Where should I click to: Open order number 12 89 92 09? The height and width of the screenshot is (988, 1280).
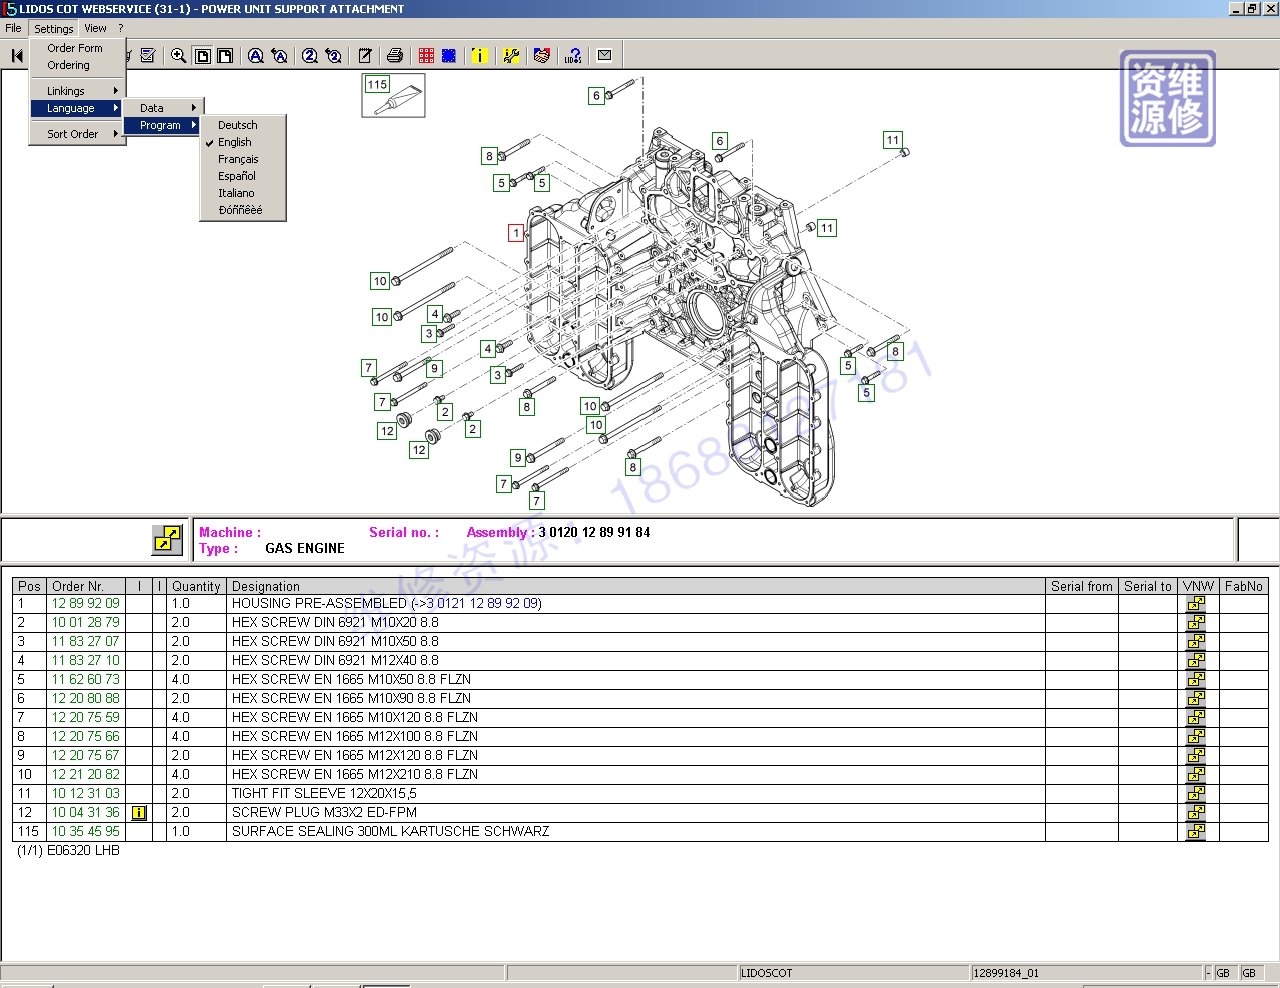tap(85, 603)
